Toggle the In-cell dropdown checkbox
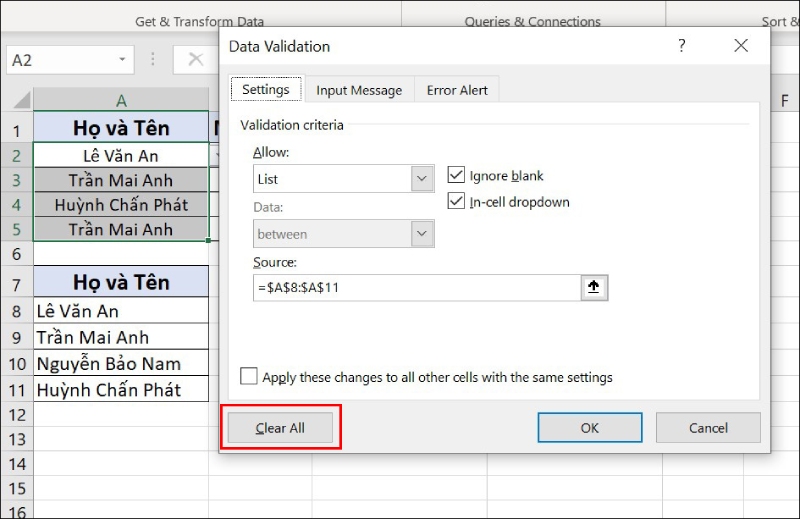800x519 pixels. point(456,201)
